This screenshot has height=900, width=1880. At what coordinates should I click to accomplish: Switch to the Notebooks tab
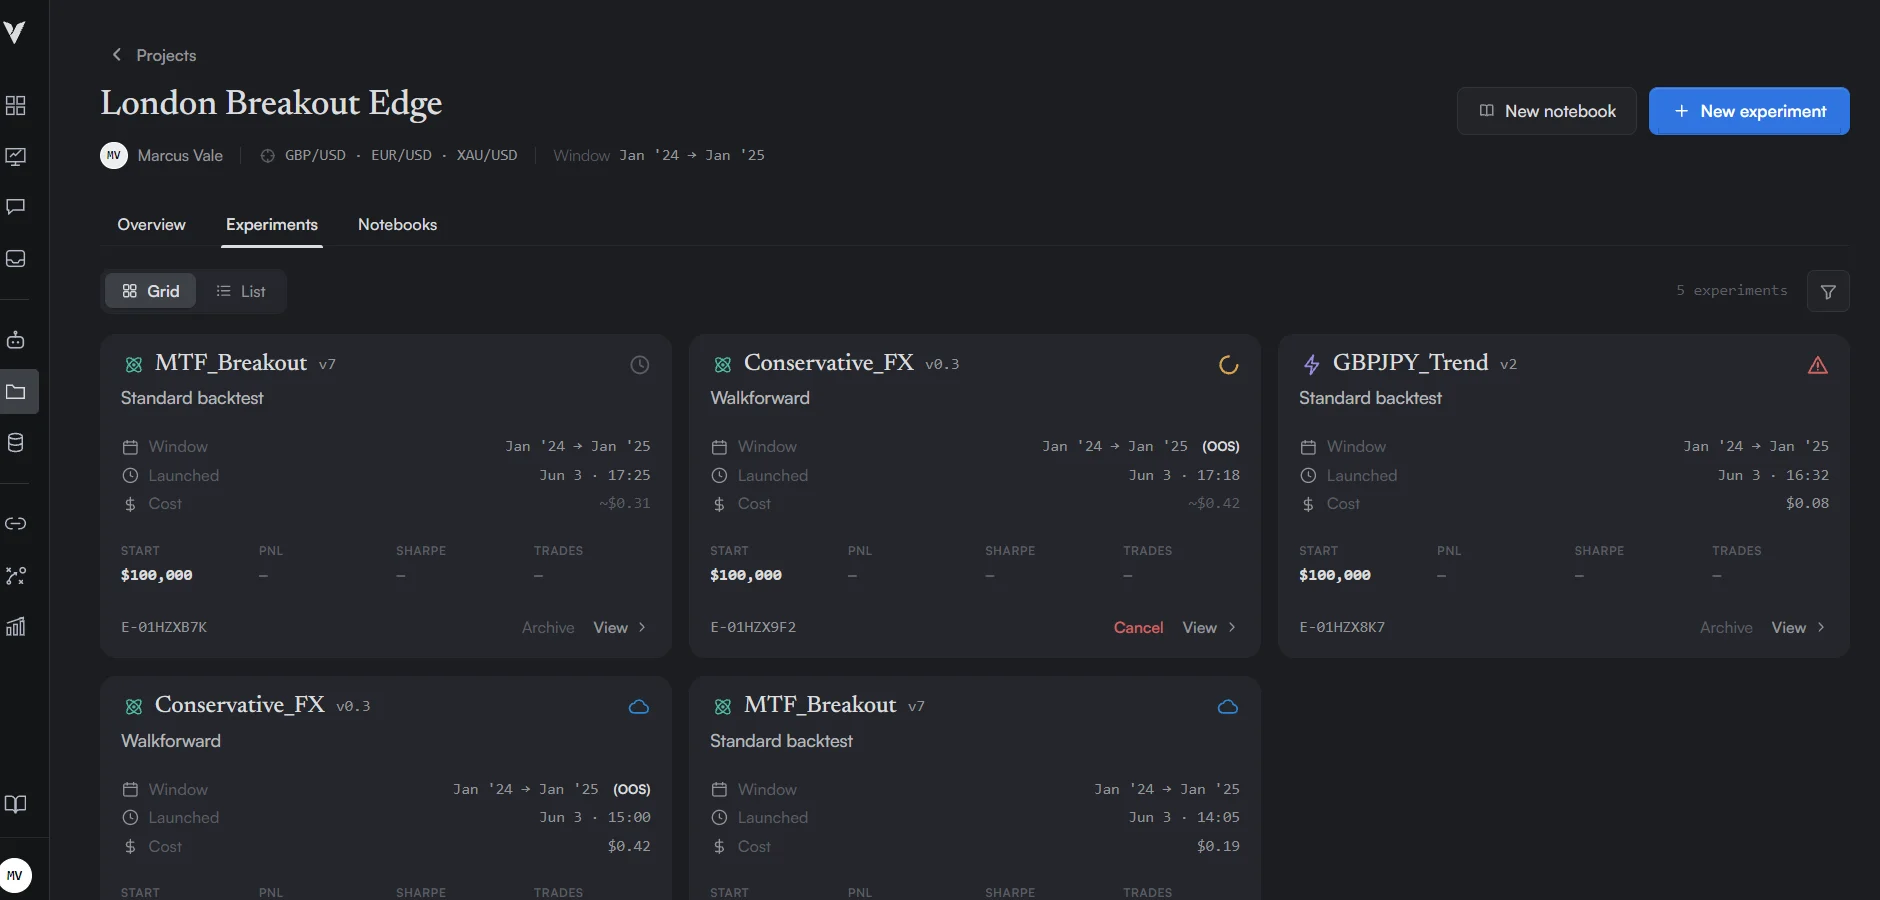coord(398,225)
